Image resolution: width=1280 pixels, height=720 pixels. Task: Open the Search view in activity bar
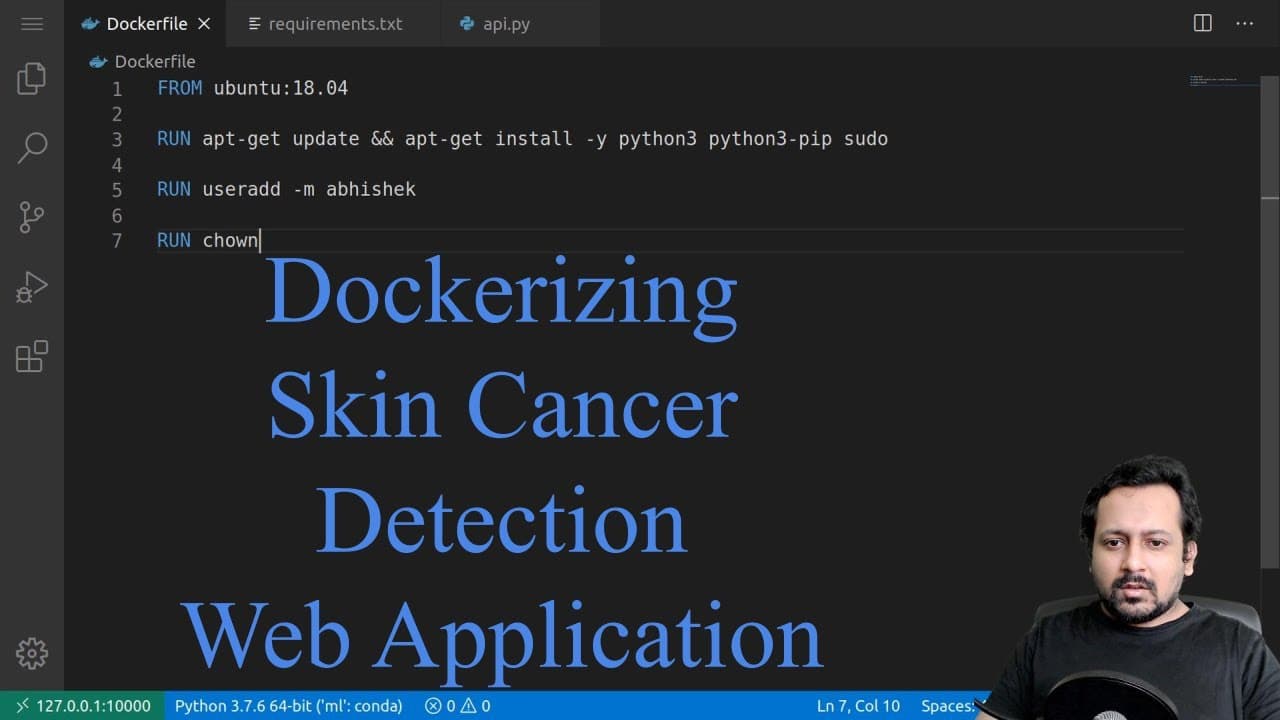pos(32,147)
